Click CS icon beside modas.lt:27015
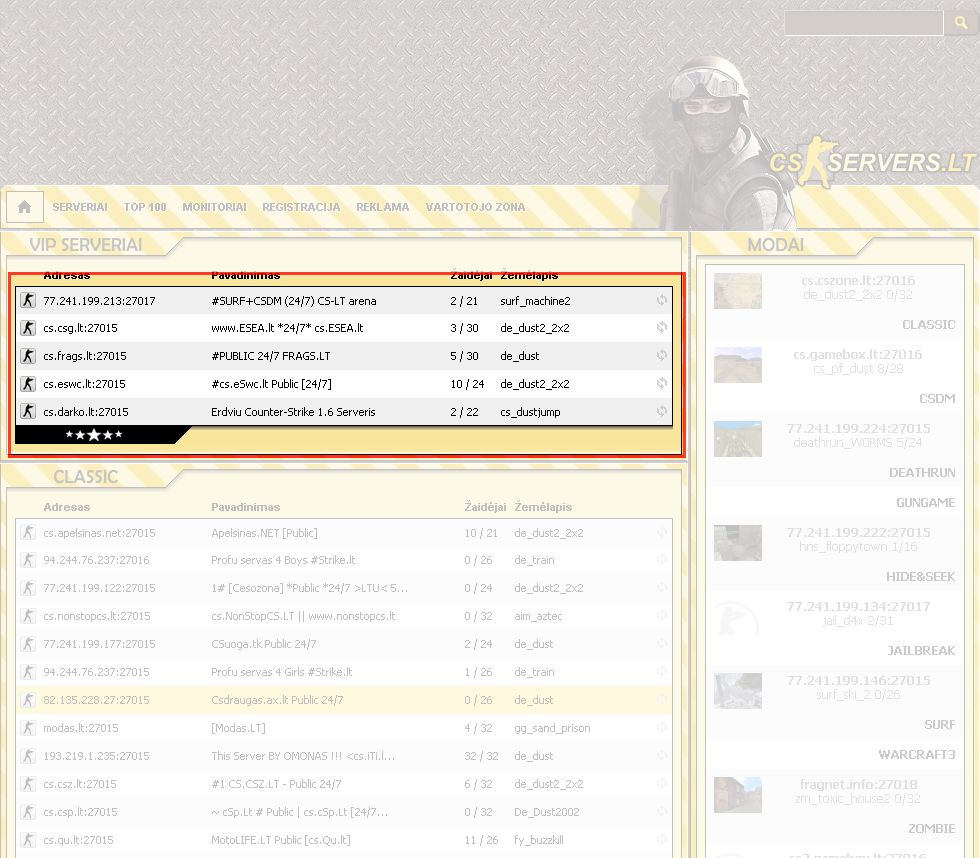 point(28,728)
